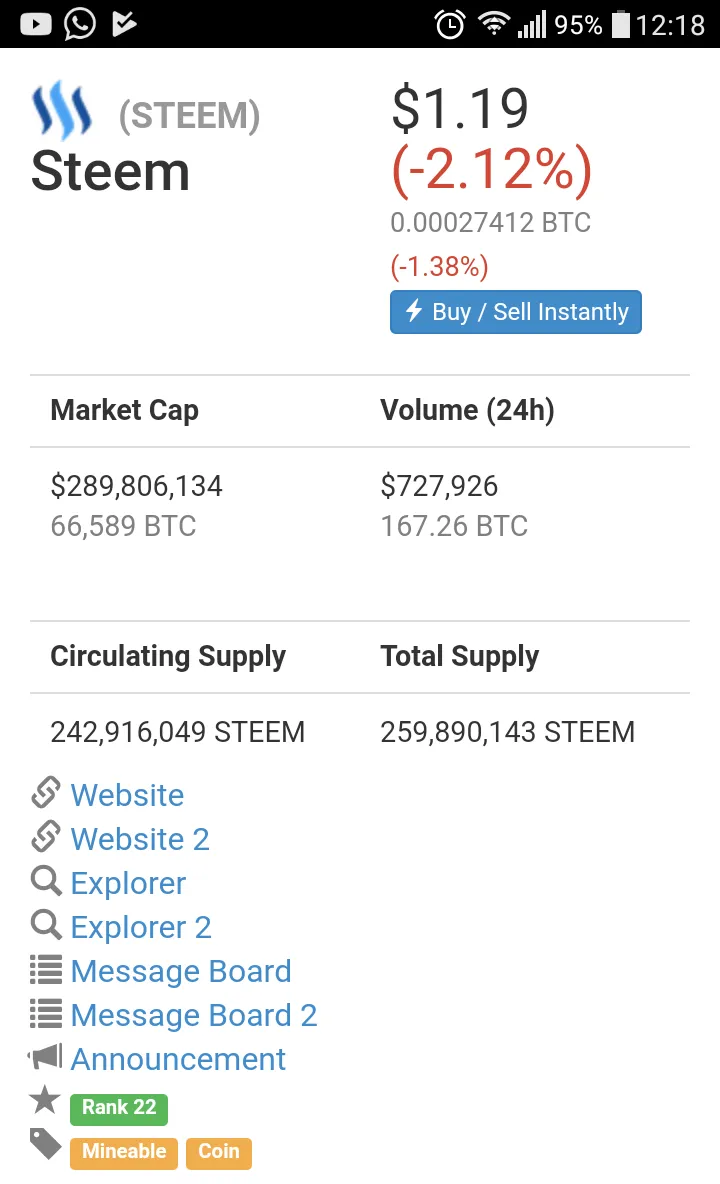
Task: Tap the alarm clock status icon
Action: click(x=450, y=24)
